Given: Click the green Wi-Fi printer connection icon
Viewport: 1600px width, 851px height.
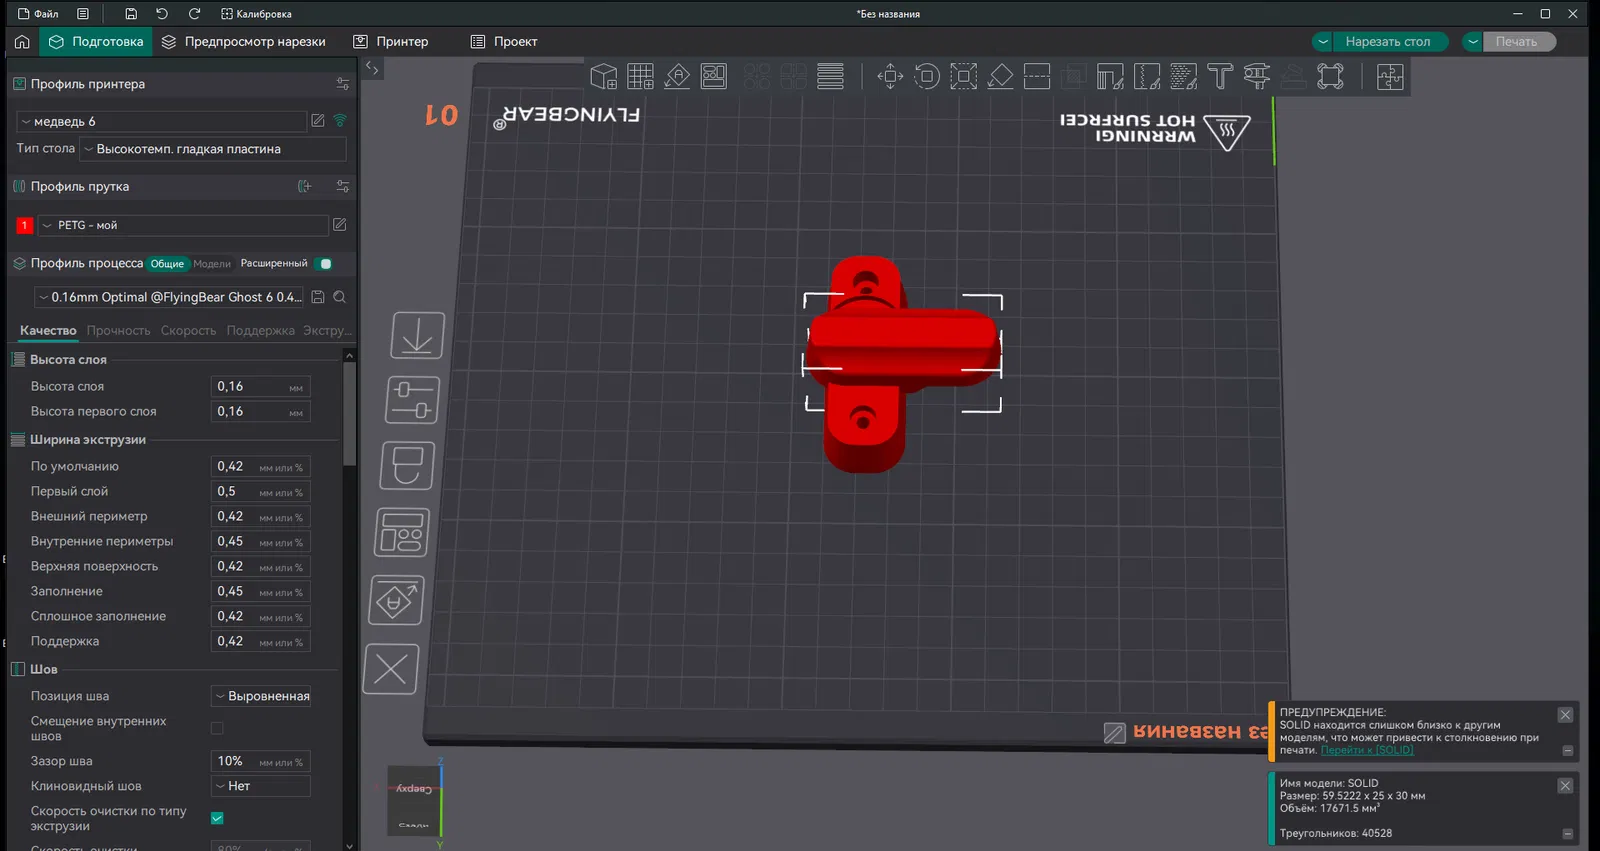Looking at the screenshot, I should pyautogui.click(x=340, y=121).
